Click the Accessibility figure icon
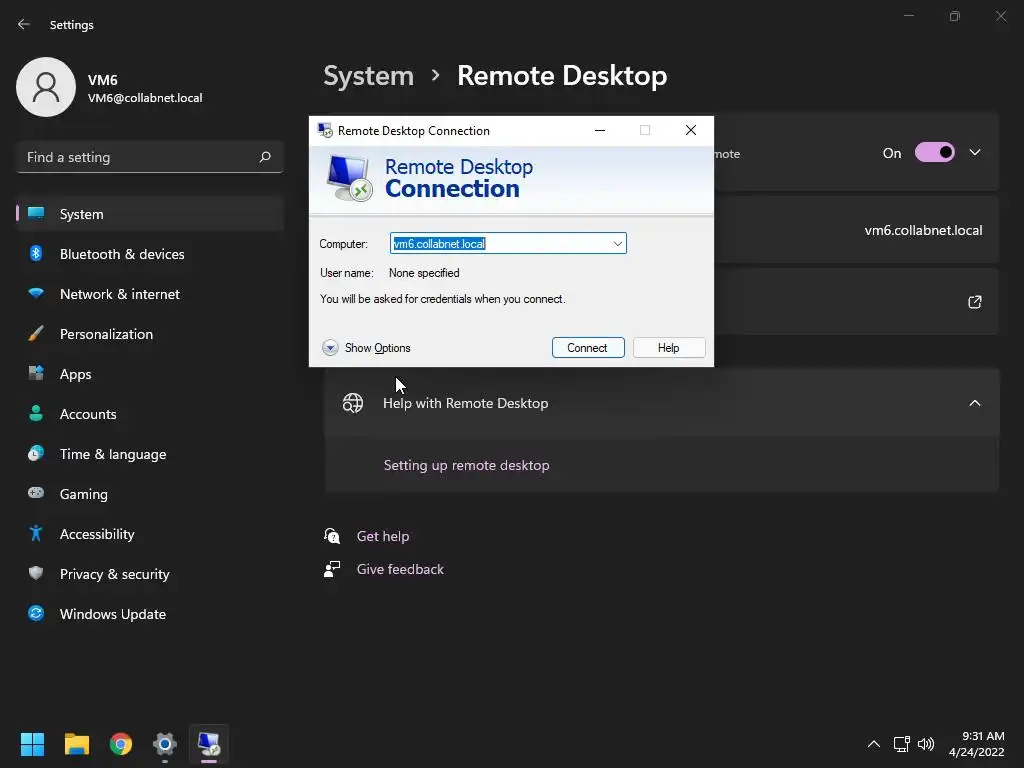 point(36,534)
